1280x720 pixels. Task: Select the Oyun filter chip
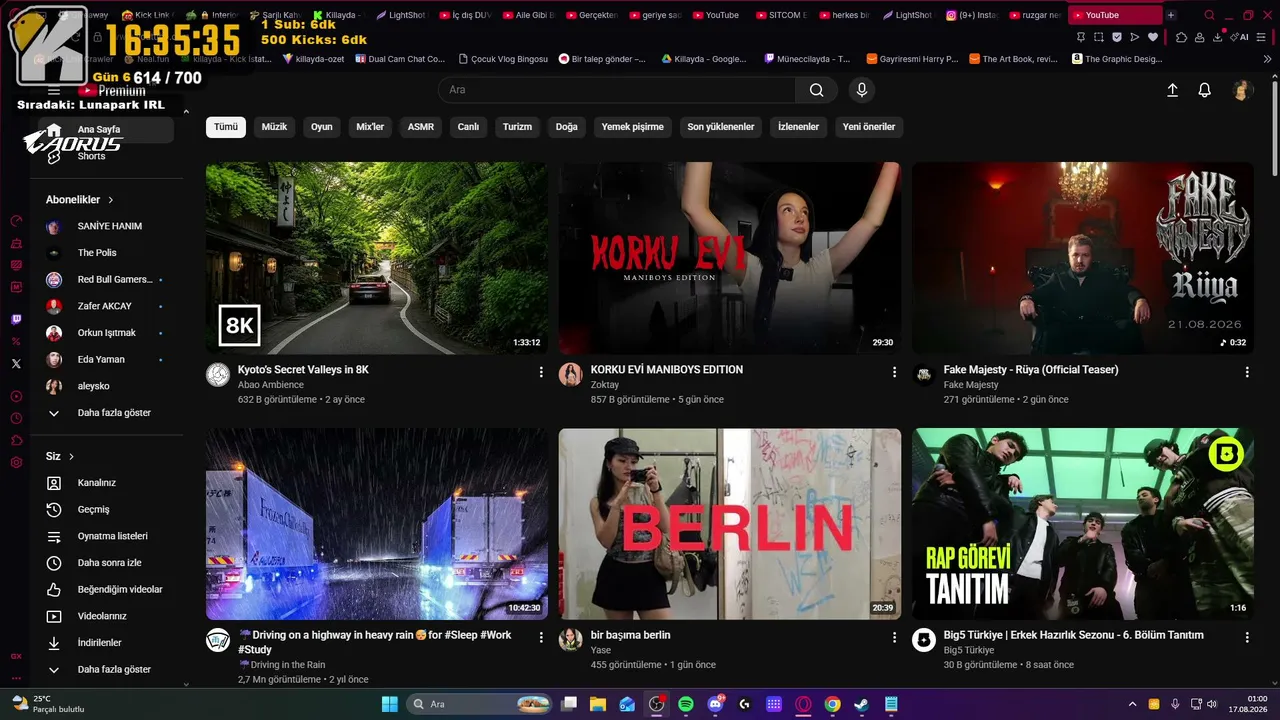coord(321,127)
